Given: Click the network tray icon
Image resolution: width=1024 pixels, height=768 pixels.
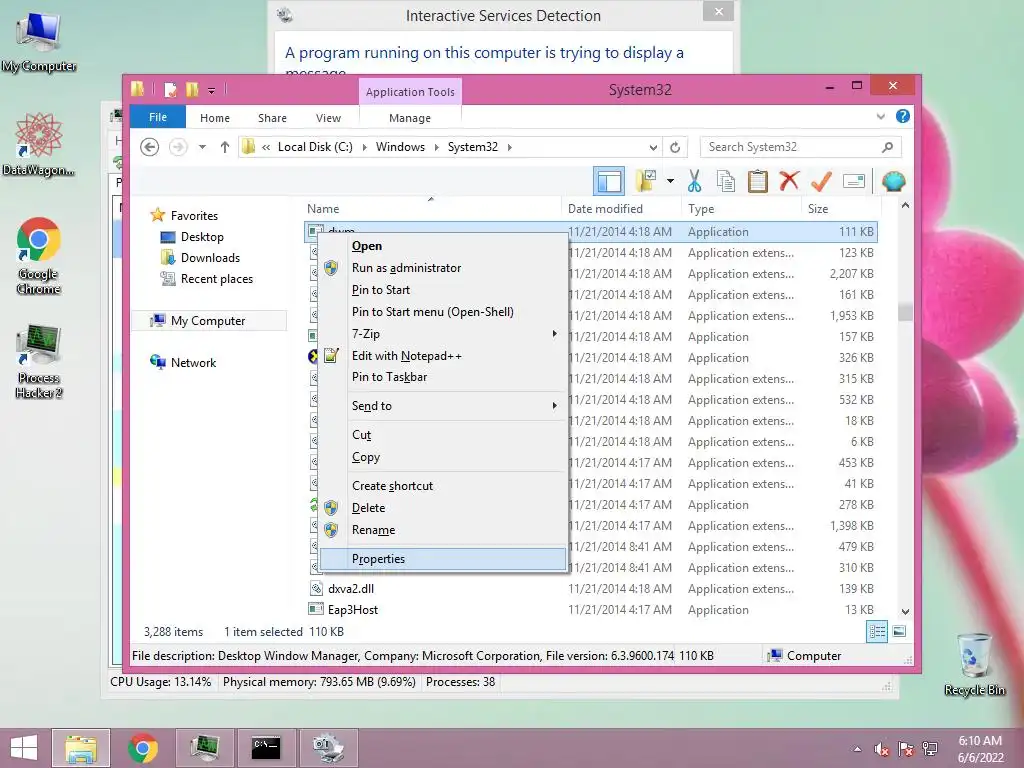Looking at the screenshot, I should coord(930,749).
